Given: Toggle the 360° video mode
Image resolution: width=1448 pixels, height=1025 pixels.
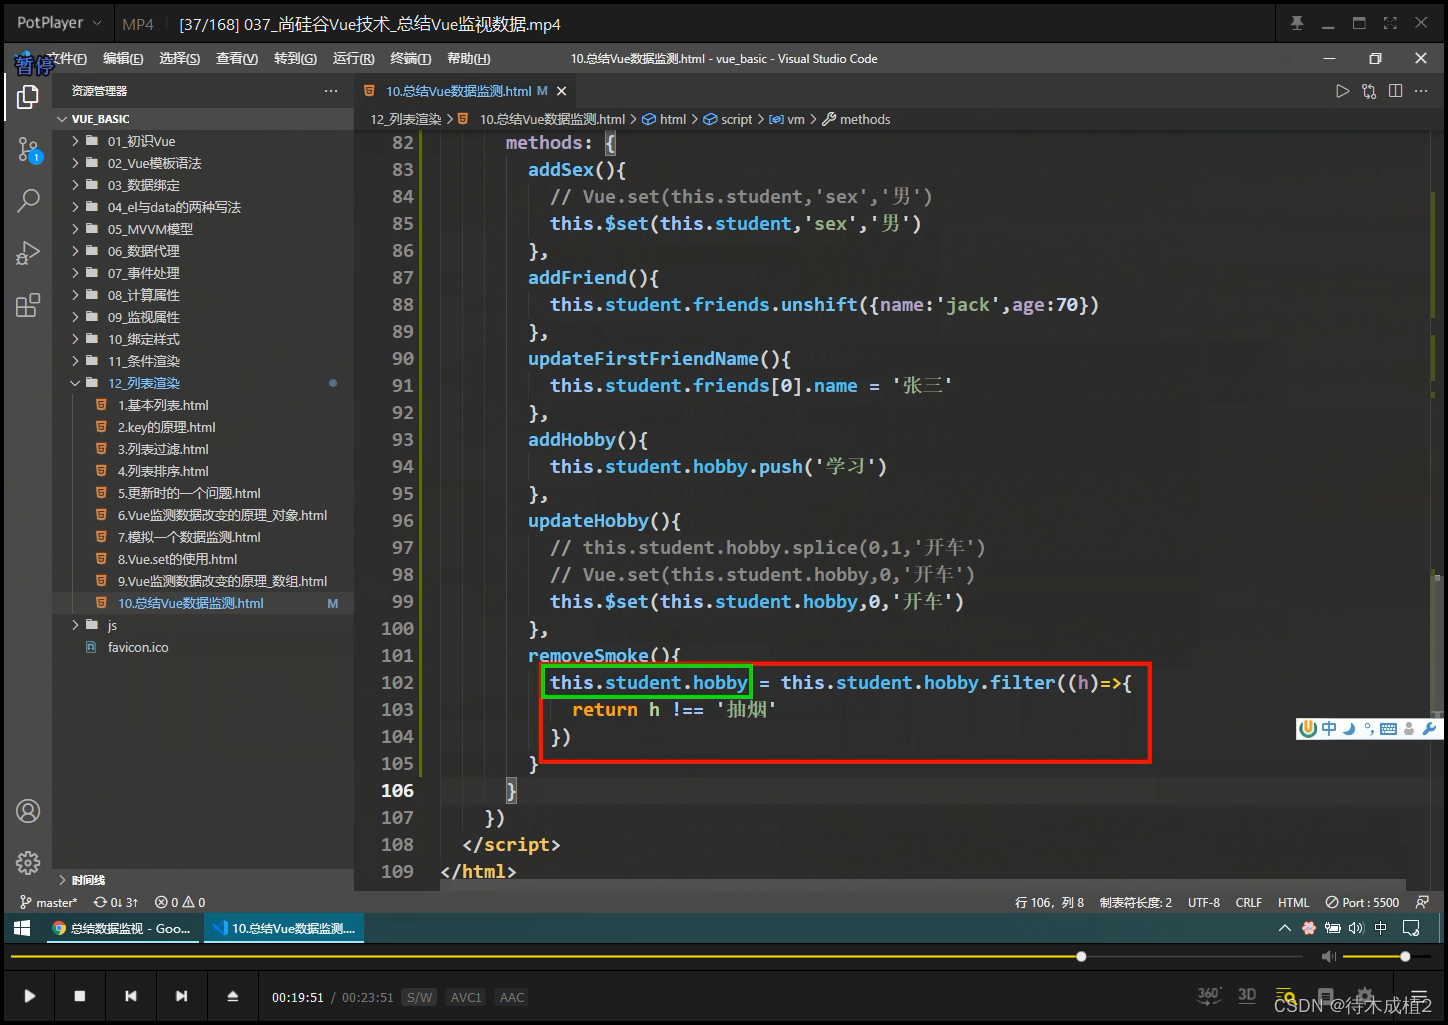Looking at the screenshot, I should [1209, 995].
